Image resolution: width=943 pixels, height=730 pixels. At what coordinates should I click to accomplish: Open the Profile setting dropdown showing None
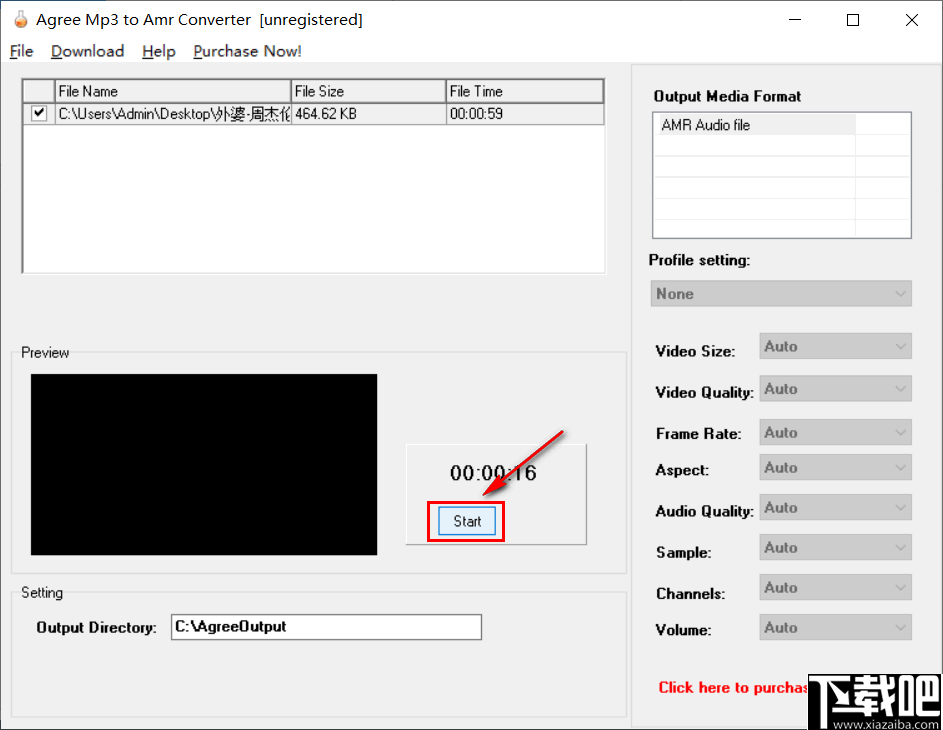[x=780, y=293]
